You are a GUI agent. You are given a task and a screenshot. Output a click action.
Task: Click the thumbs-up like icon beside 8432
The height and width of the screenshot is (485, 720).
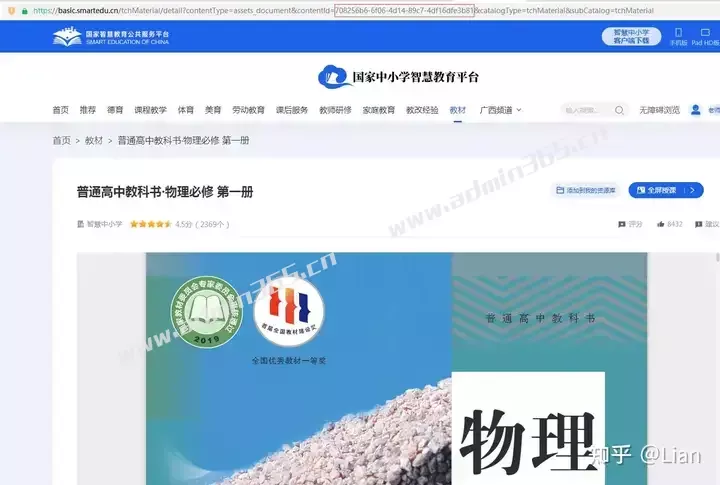pyautogui.click(x=660, y=224)
